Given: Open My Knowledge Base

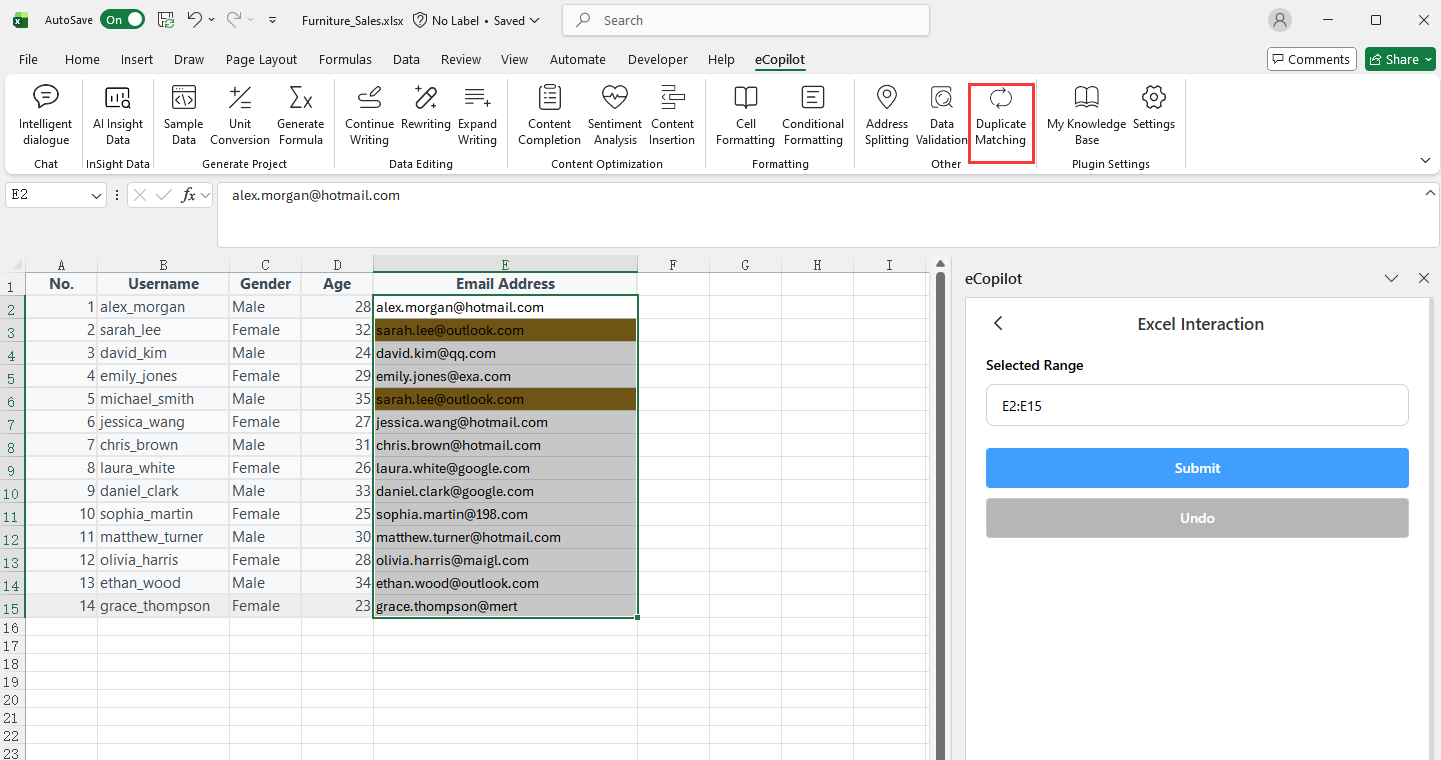Looking at the screenshot, I should point(1086,115).
